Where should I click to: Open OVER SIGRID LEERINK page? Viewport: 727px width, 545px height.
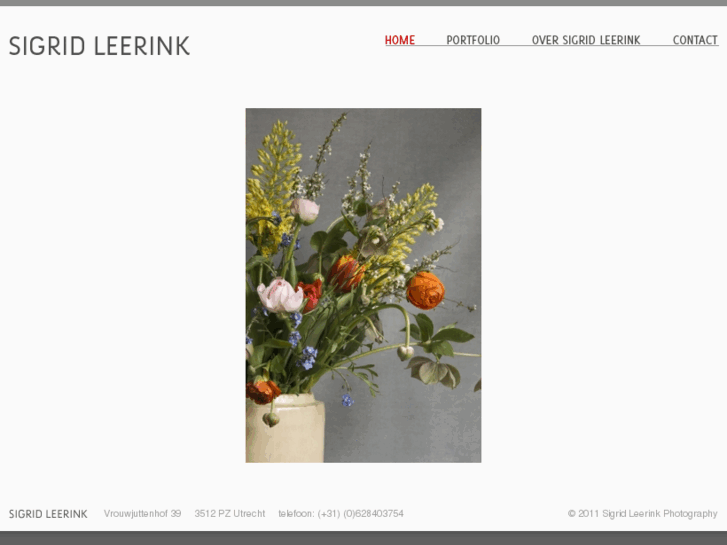tap(586, 40)
